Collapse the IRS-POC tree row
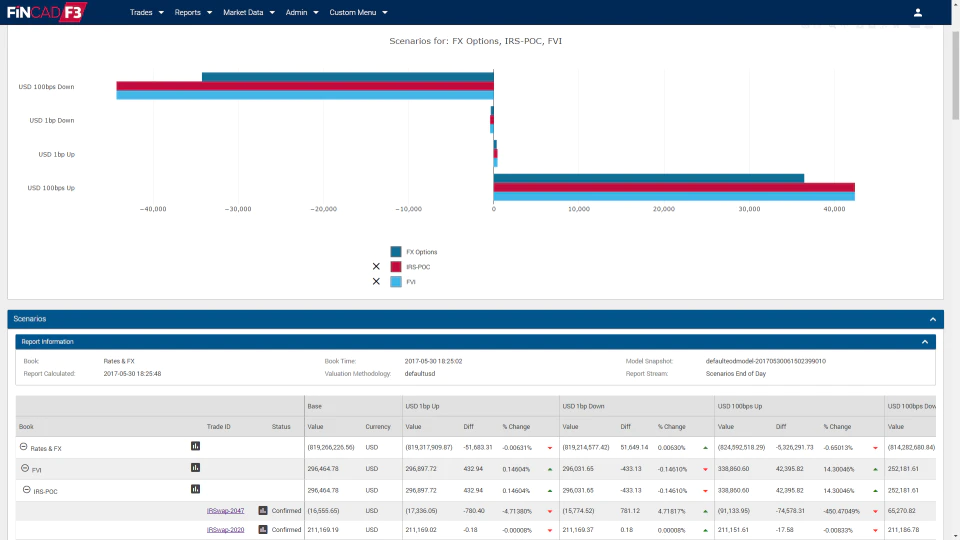960x540 pixels. point(26,490)
